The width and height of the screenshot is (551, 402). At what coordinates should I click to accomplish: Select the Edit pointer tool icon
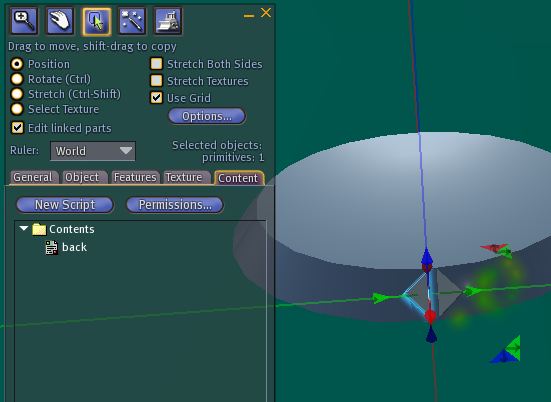pyautogui.click(x=97, y=21)
